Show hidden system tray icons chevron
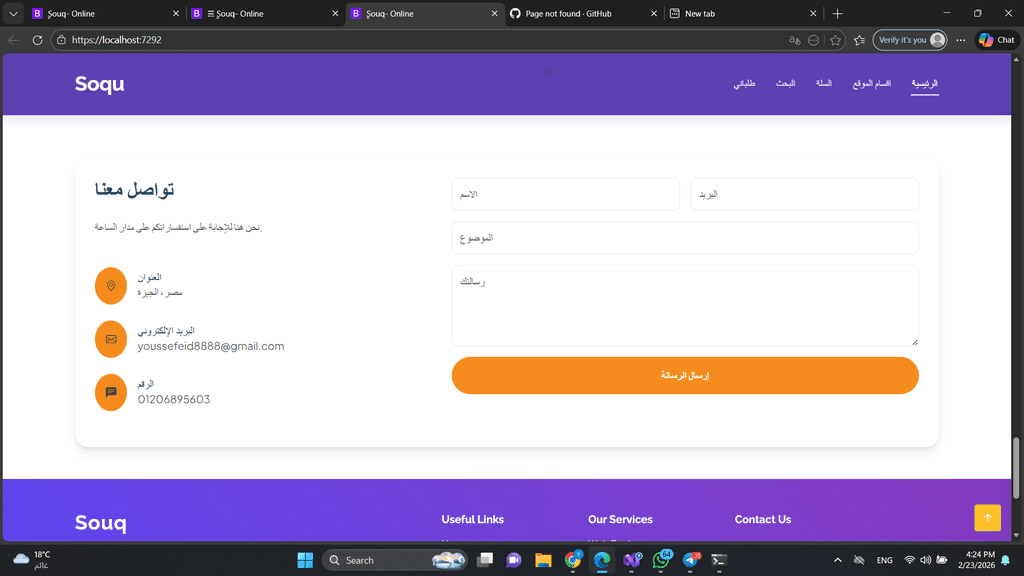 (837, 560)
